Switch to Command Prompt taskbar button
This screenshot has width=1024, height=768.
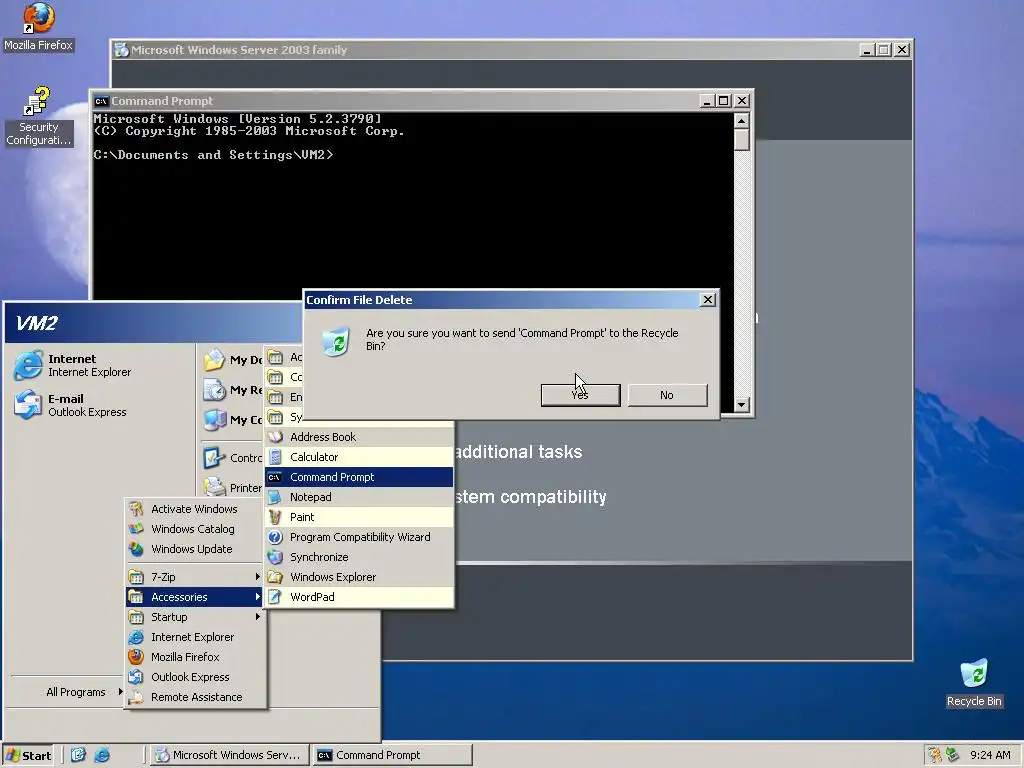pos(392,755)
